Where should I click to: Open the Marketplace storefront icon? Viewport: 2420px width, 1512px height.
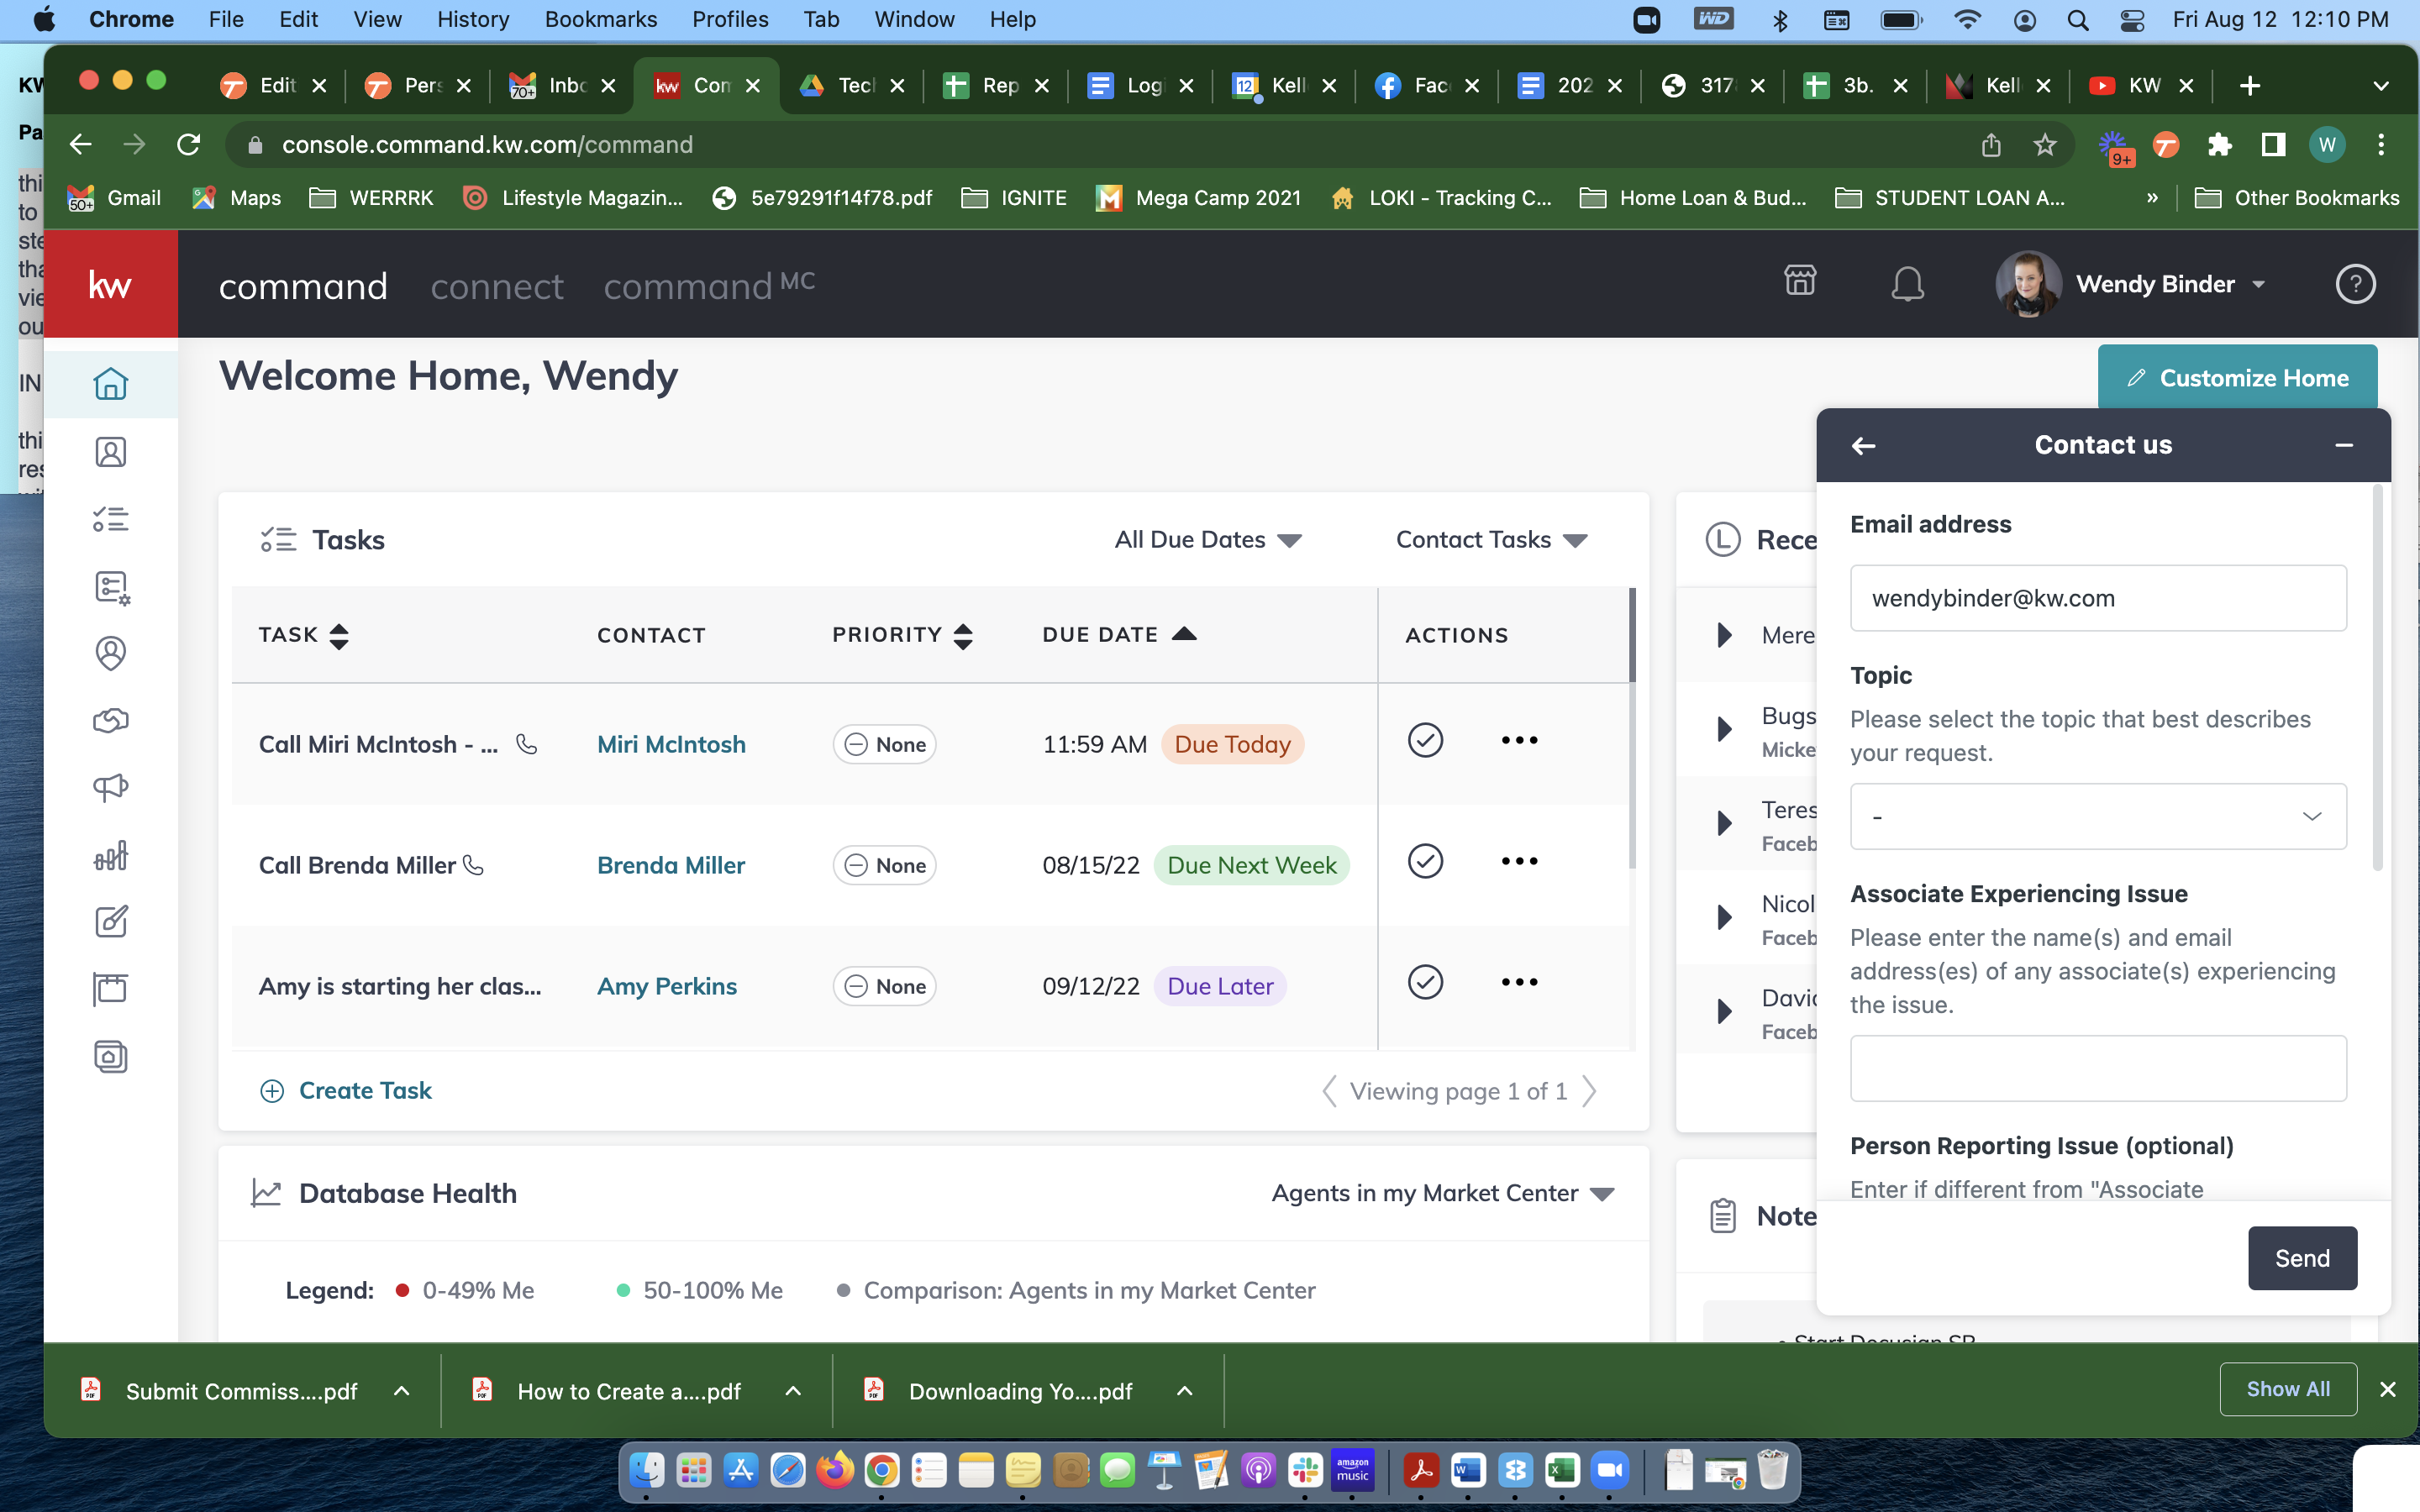1800,282
